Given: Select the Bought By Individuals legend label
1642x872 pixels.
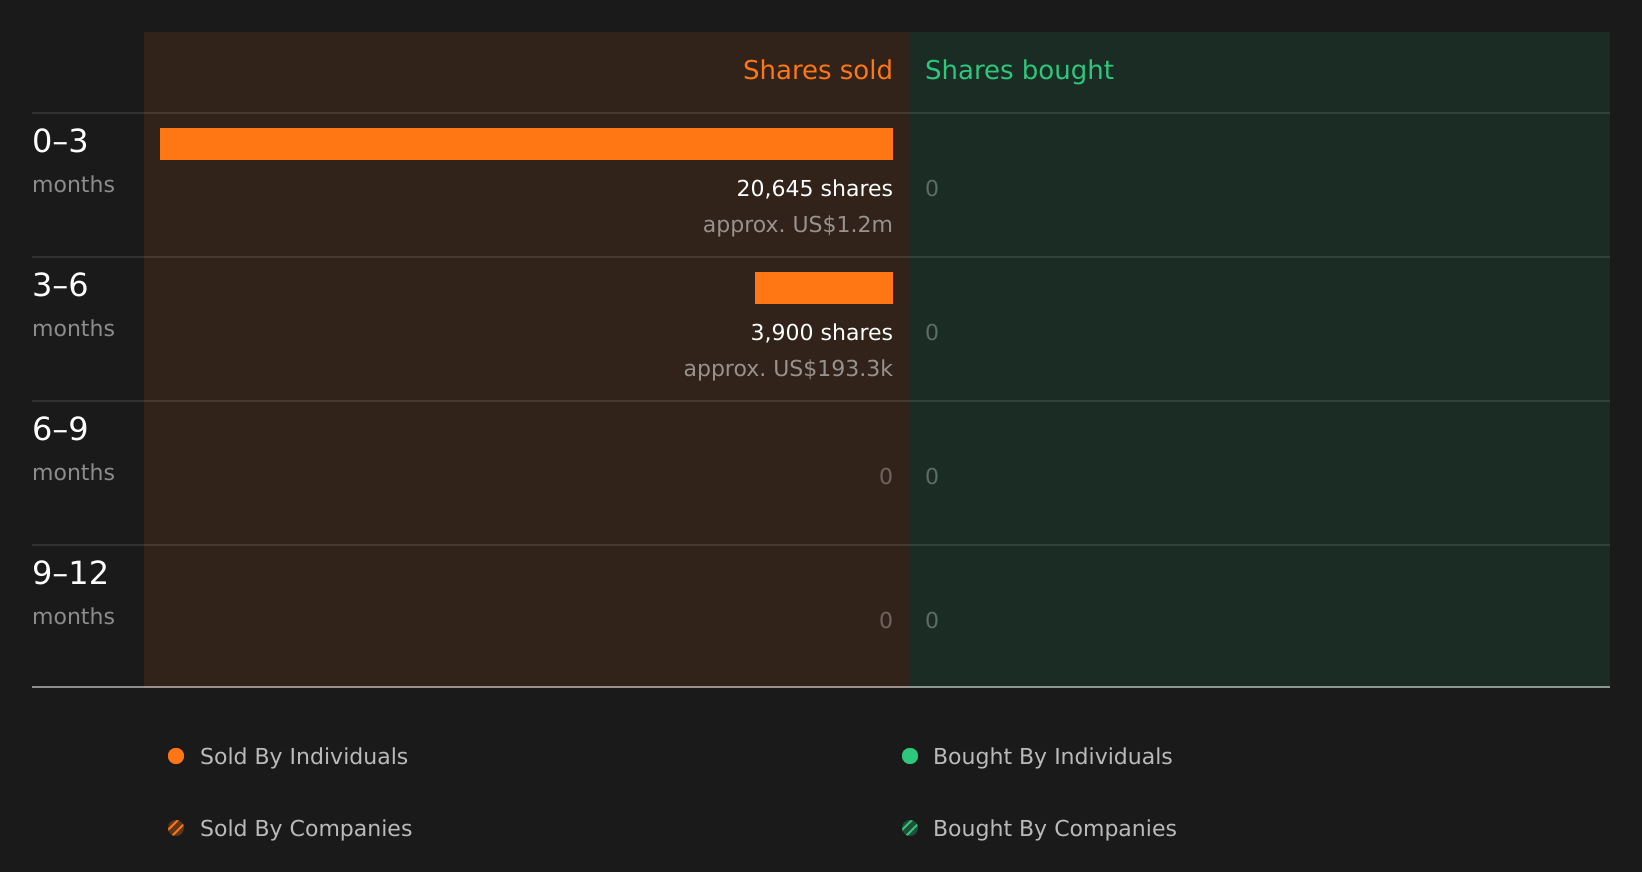Looking at the screenshot, I should 1053,757.
